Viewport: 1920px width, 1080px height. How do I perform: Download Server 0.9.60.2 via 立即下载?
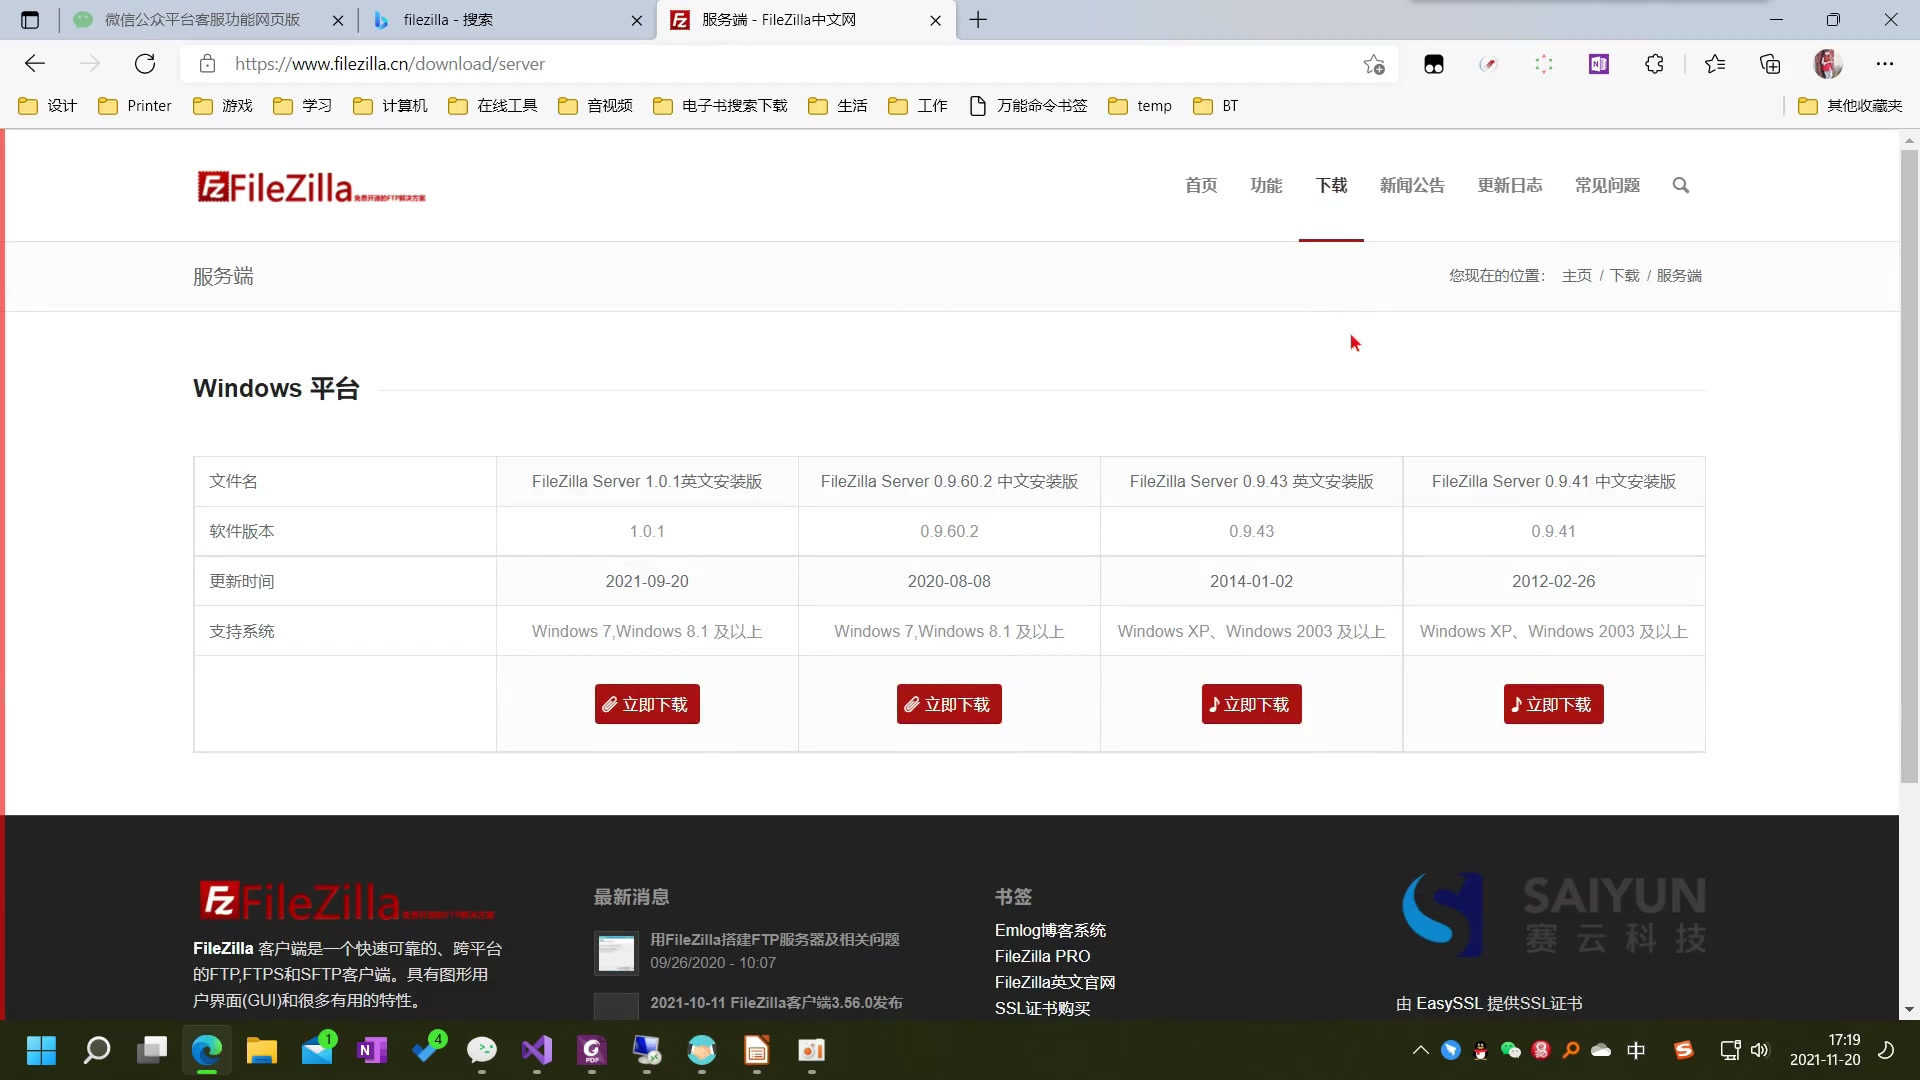click(949, 704)
